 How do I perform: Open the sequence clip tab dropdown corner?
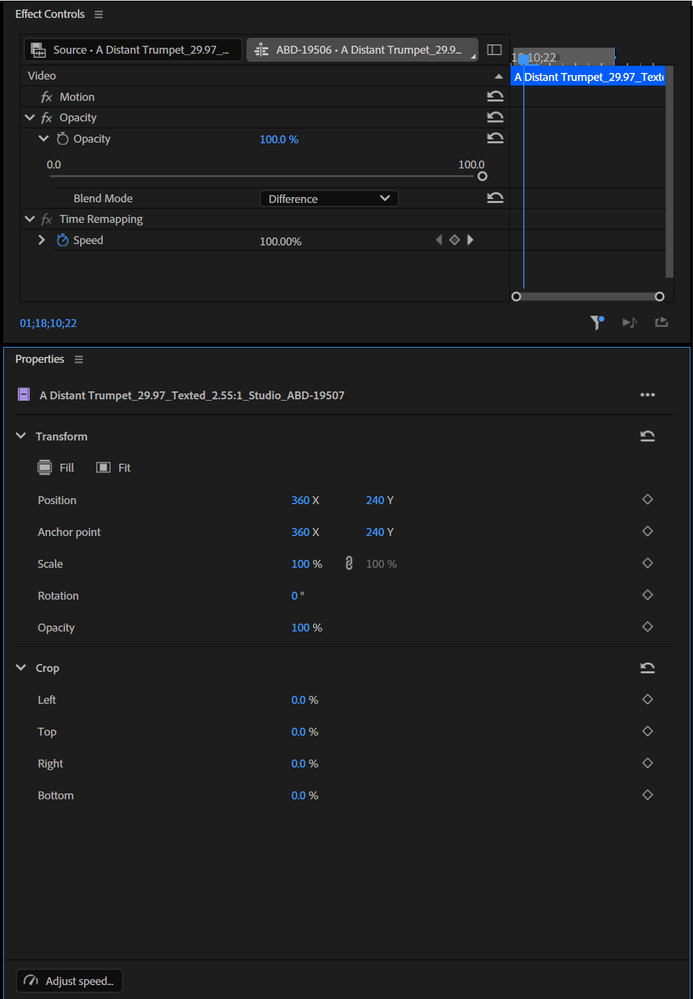473,57
